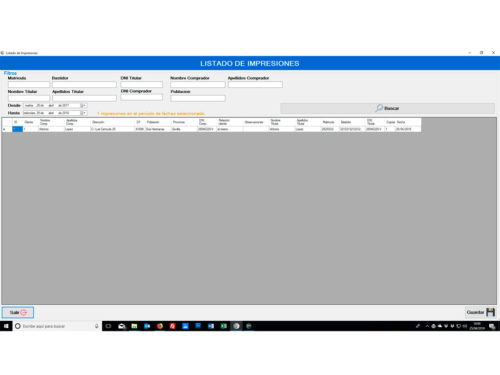Sort by the Provincia column header
This screenshot has width=500, height=375.
tap(184, 122)
